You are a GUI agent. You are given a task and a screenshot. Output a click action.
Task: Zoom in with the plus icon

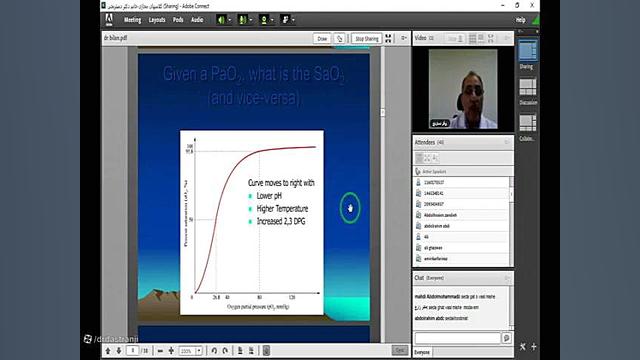point(171,351)
